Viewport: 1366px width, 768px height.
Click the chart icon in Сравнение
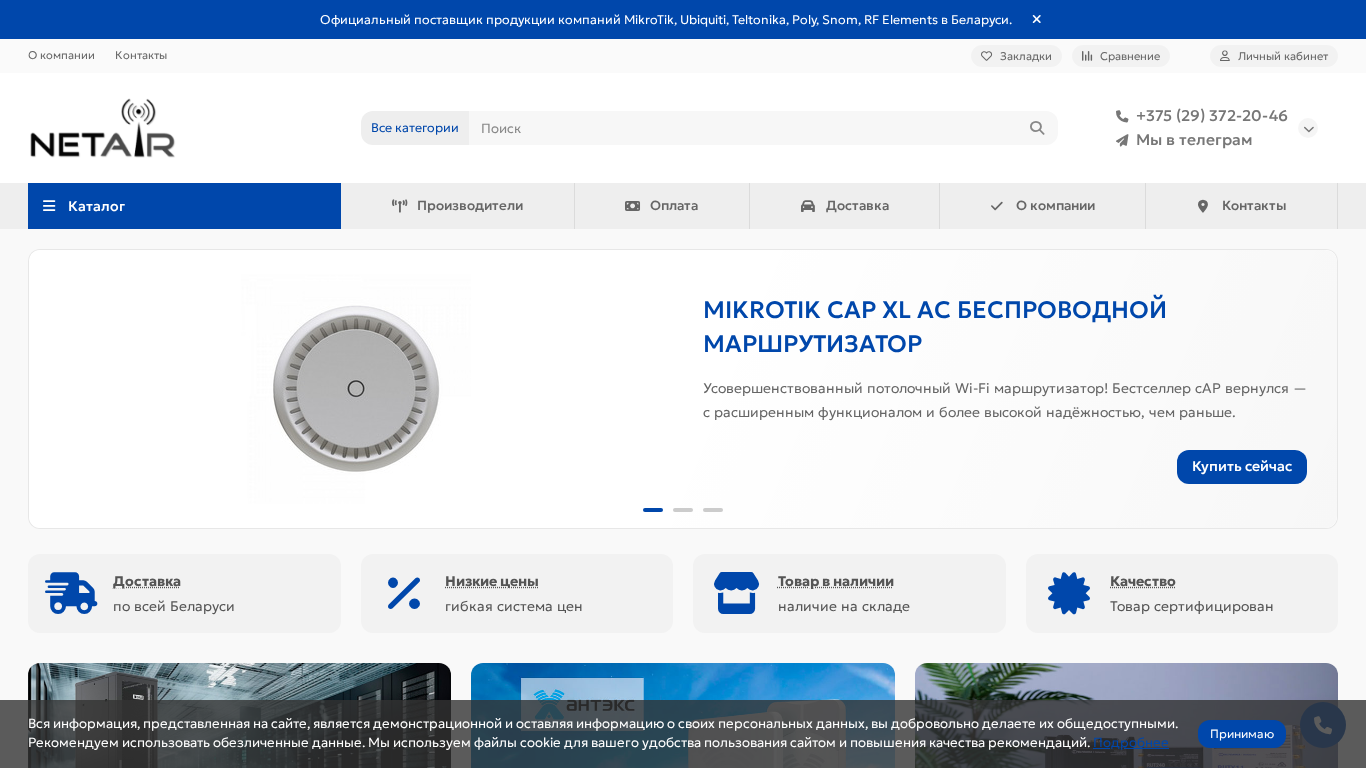click(x=1087, y=56)
